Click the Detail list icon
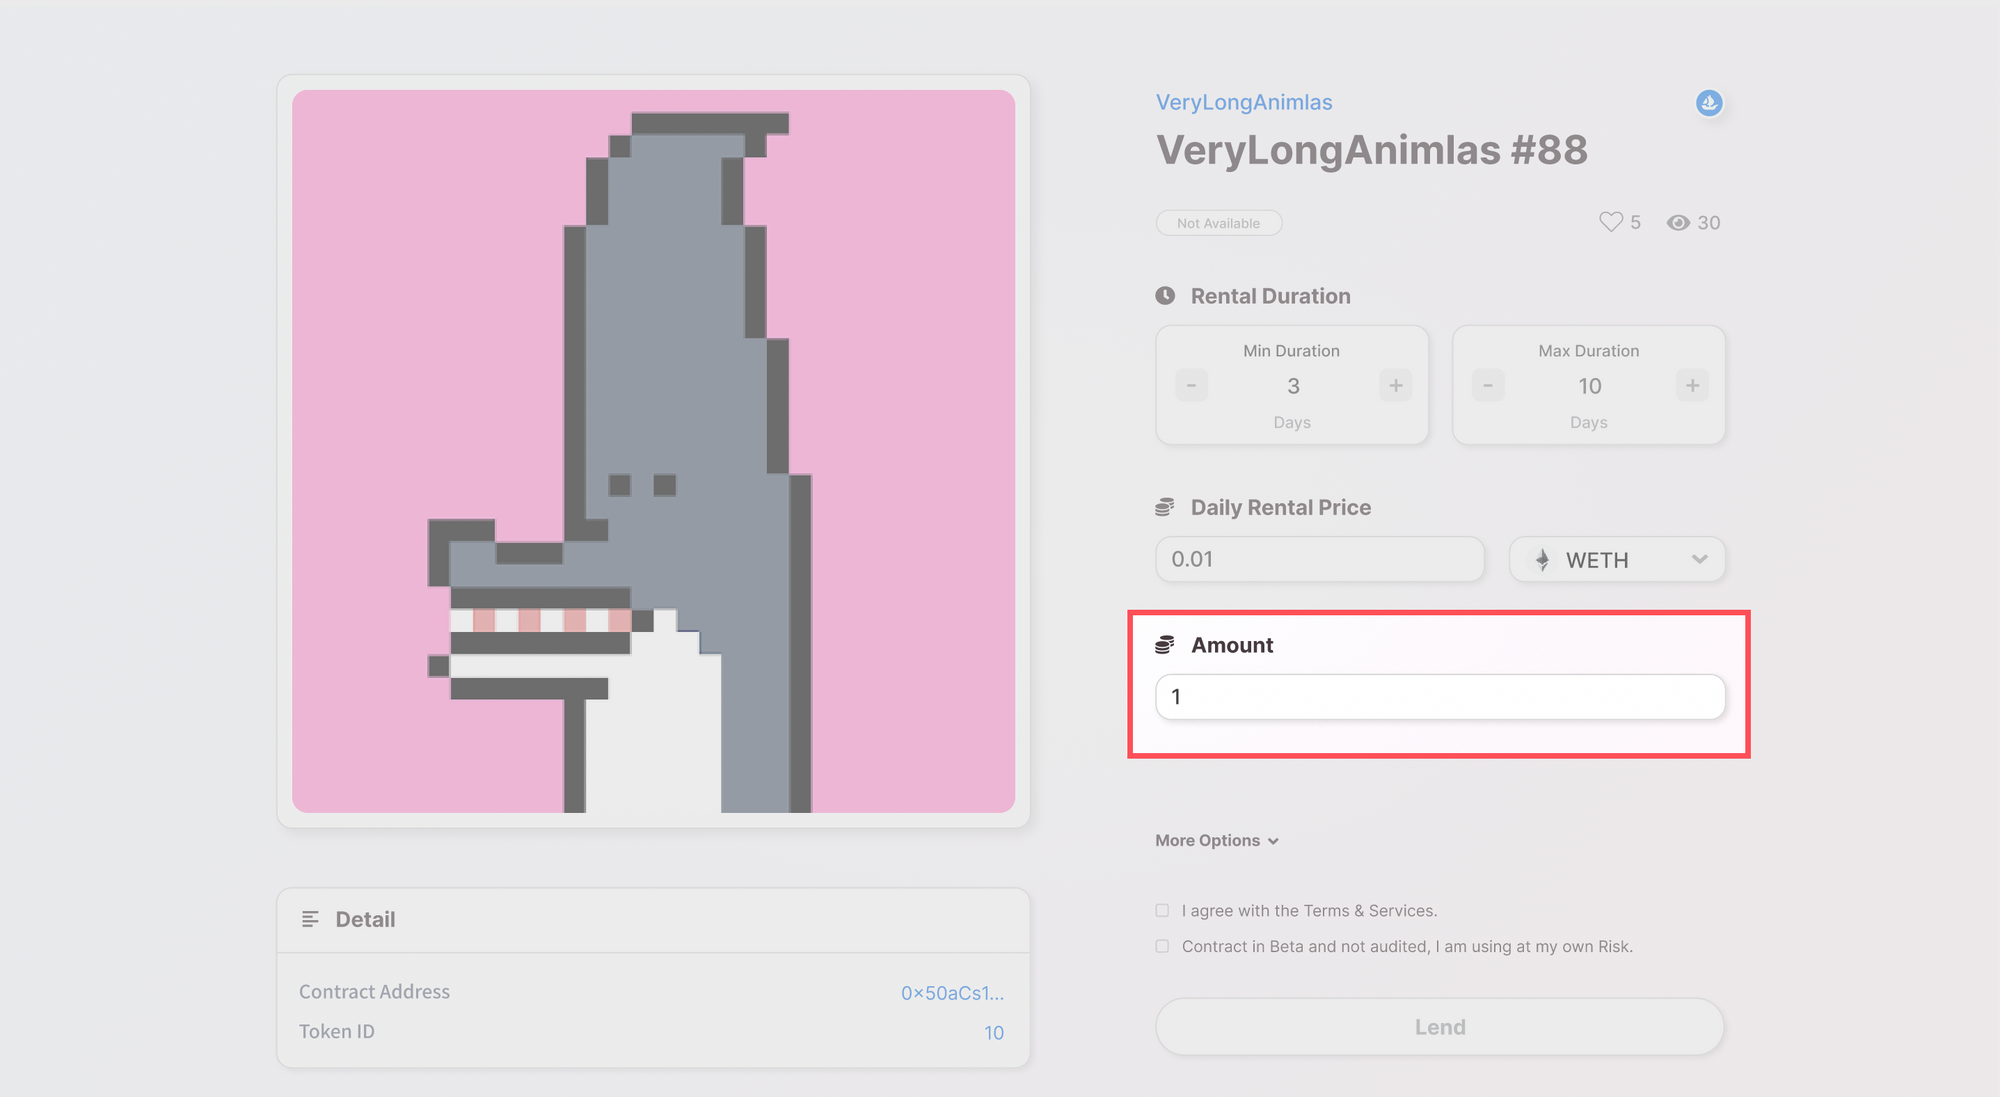This screenshot has height=1097, width=2000. coord(310,919)
